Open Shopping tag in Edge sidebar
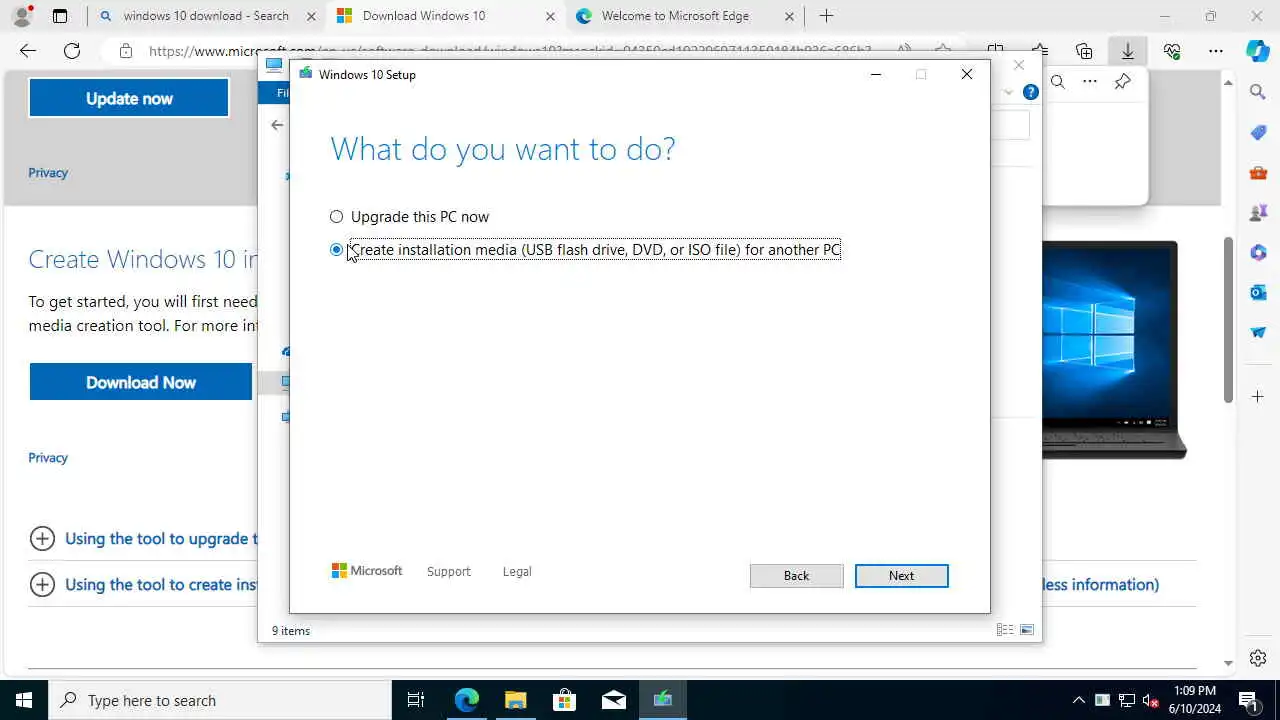 coord(1258,133)
